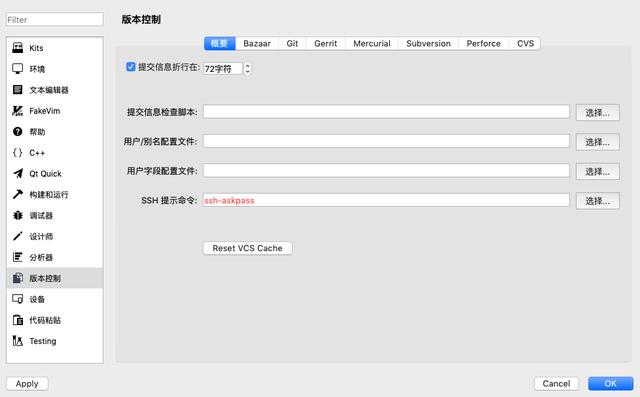Select the 设计师 pencil icon
Screen dimensions: 640x397
[x=18, y=236]
